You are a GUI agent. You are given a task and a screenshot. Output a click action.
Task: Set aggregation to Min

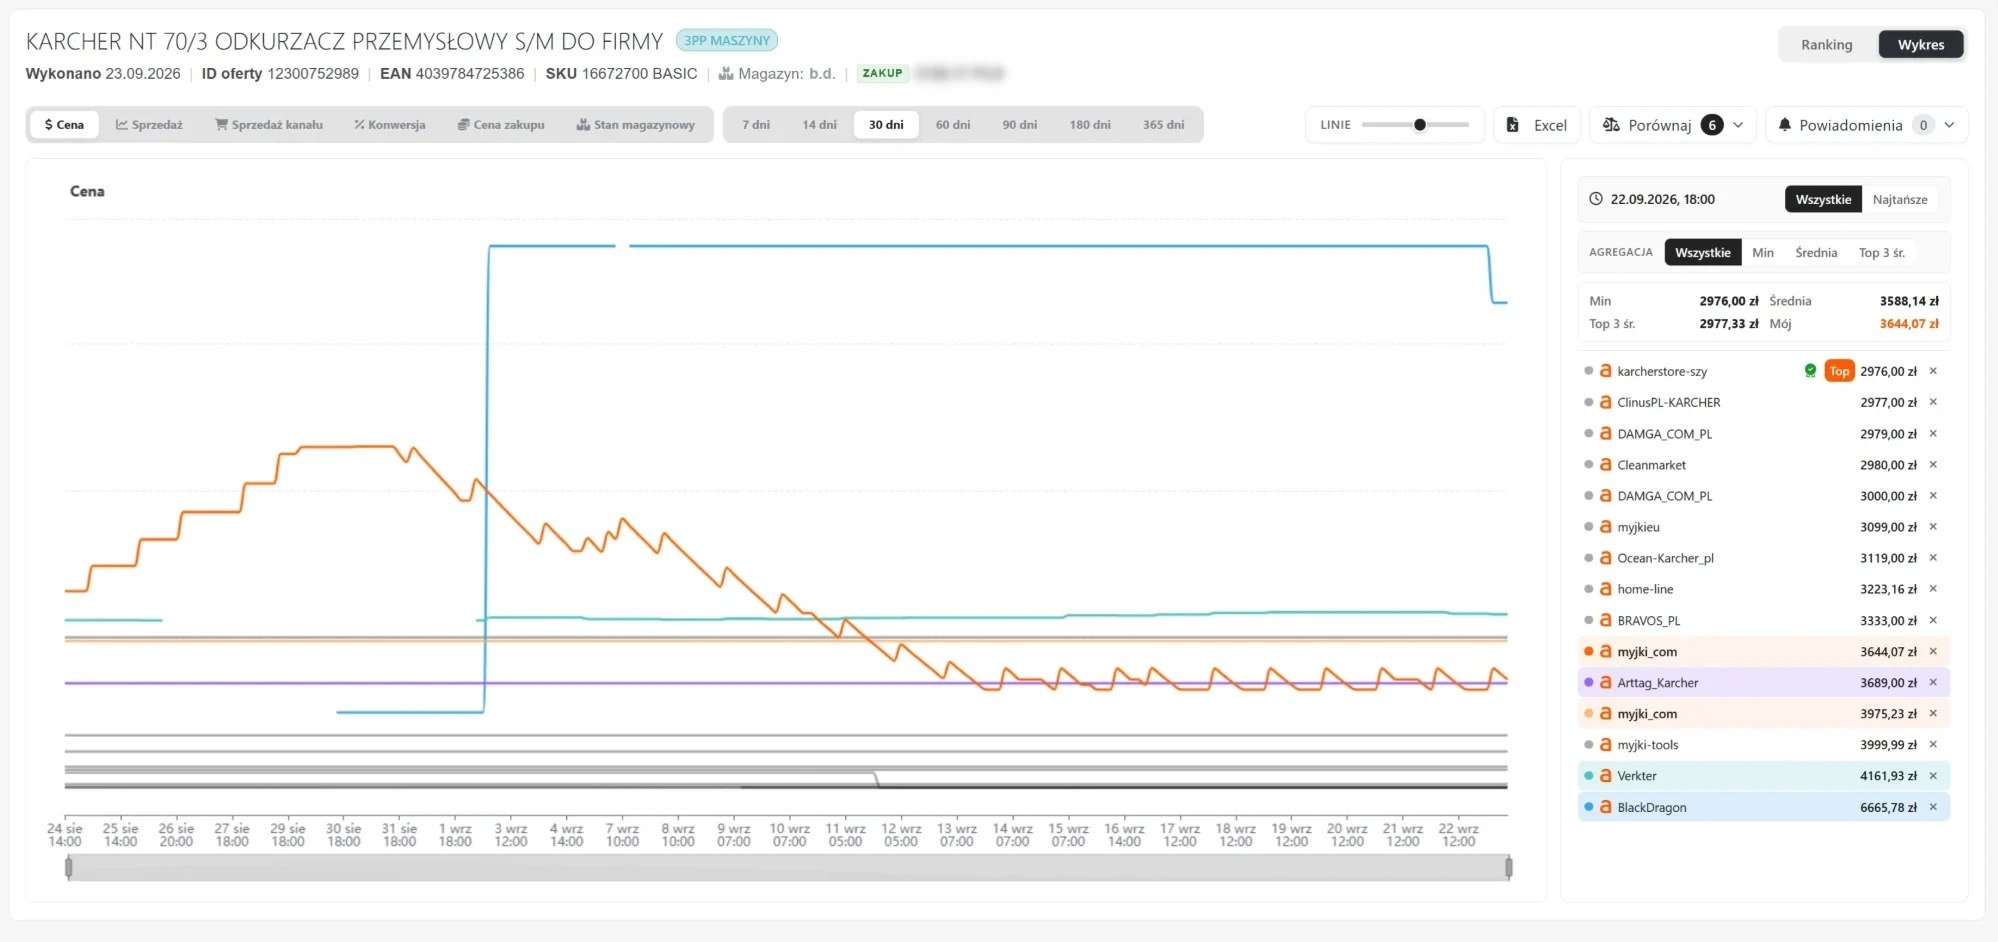tap(1762, 252)
